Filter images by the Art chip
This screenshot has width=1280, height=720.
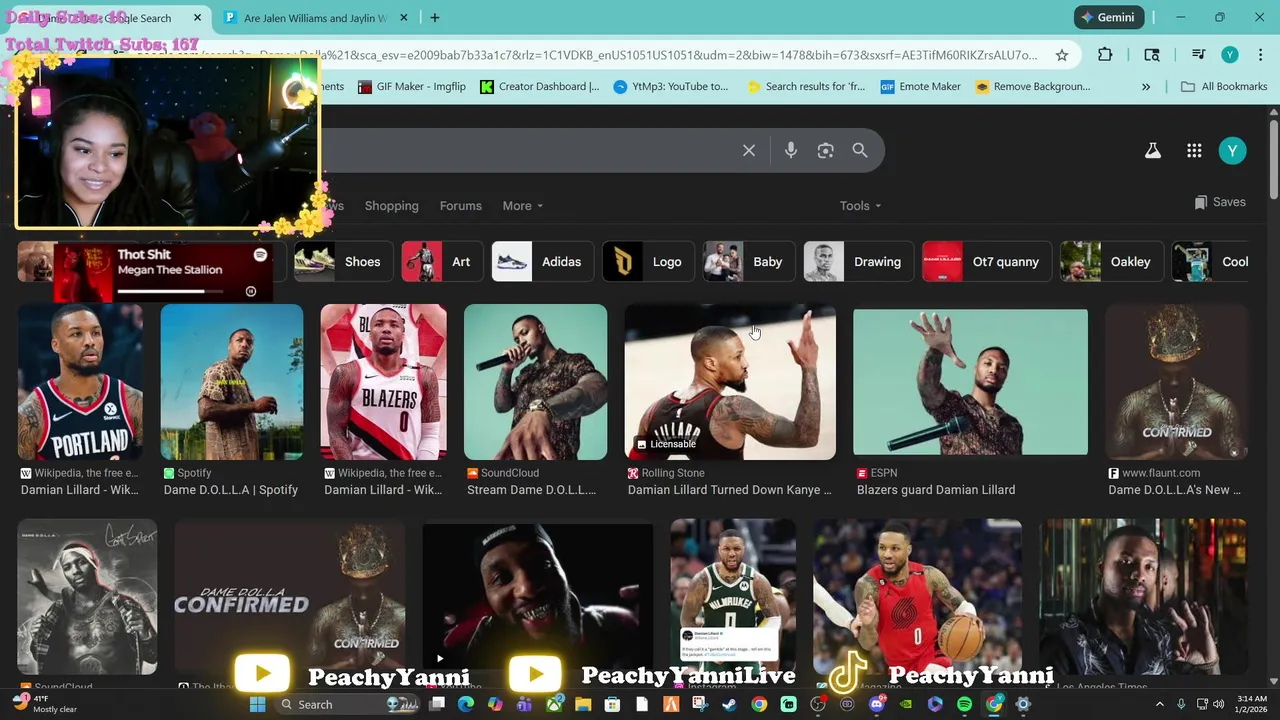point(441,262)
